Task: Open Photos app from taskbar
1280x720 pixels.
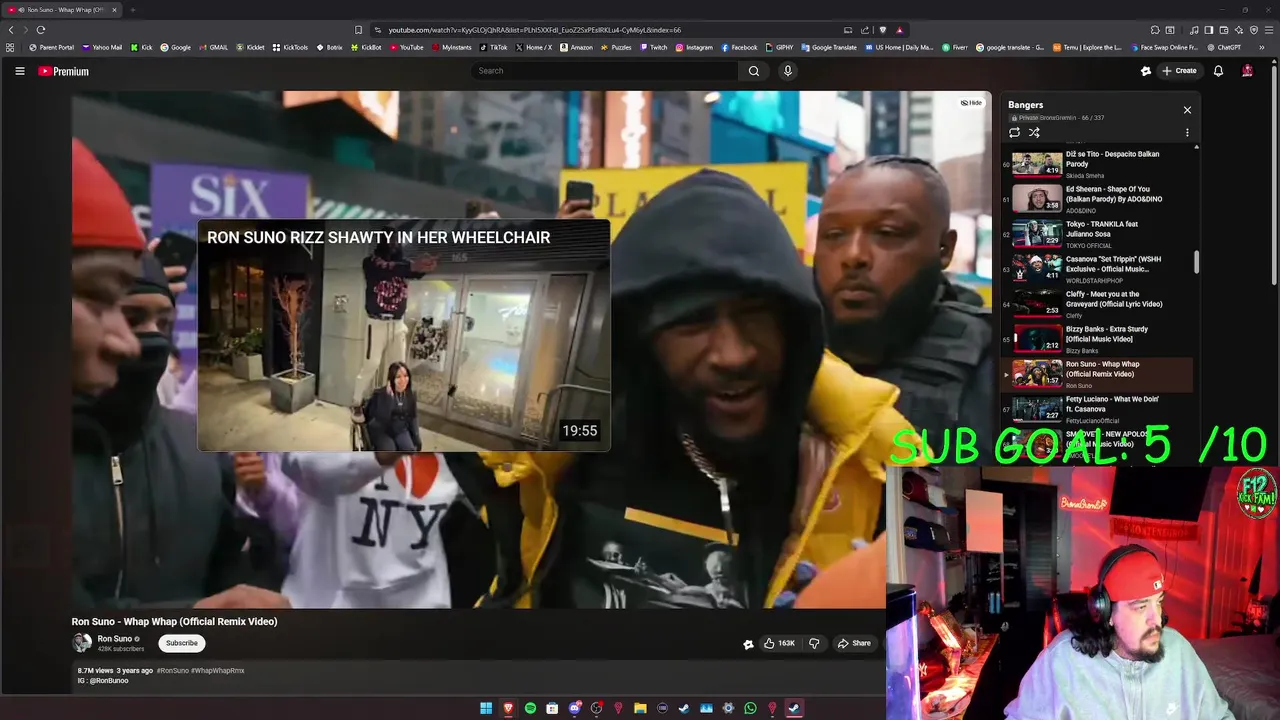Action: pyautogui.click(x=706, y=708)
